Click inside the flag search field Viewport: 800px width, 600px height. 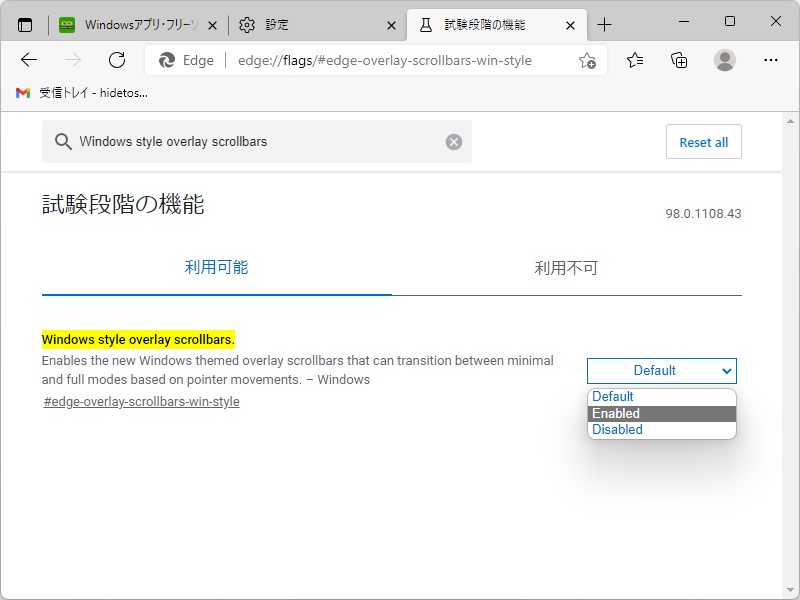(250, 141)
